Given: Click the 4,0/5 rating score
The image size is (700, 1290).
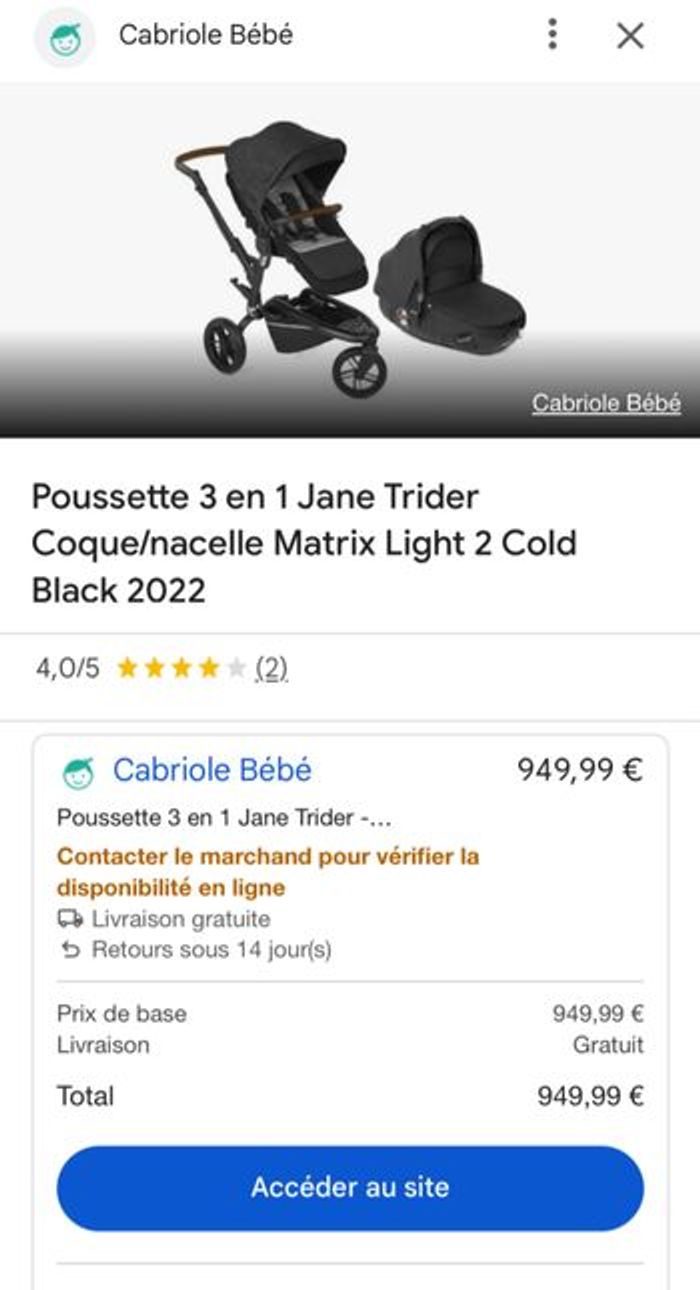Looking at the screenshot, I should [x=69, y=665].
